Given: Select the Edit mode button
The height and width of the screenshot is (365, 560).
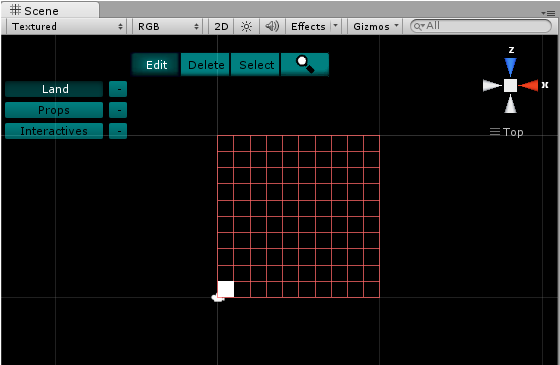Looking at the screenshot, I should click(x=156, y=65).
